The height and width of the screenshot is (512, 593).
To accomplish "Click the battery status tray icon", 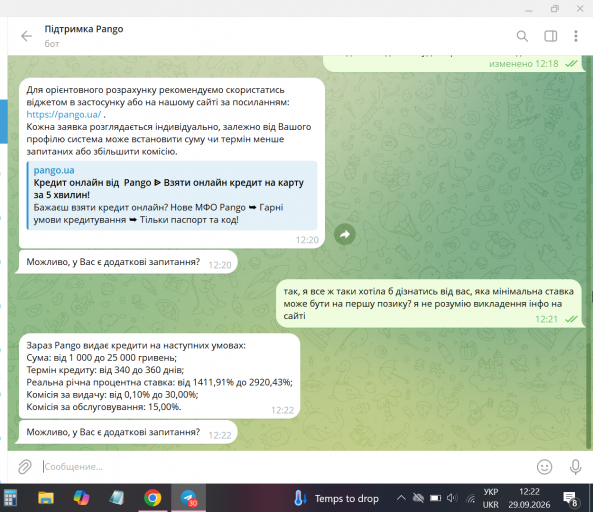I will coord(435,498).
